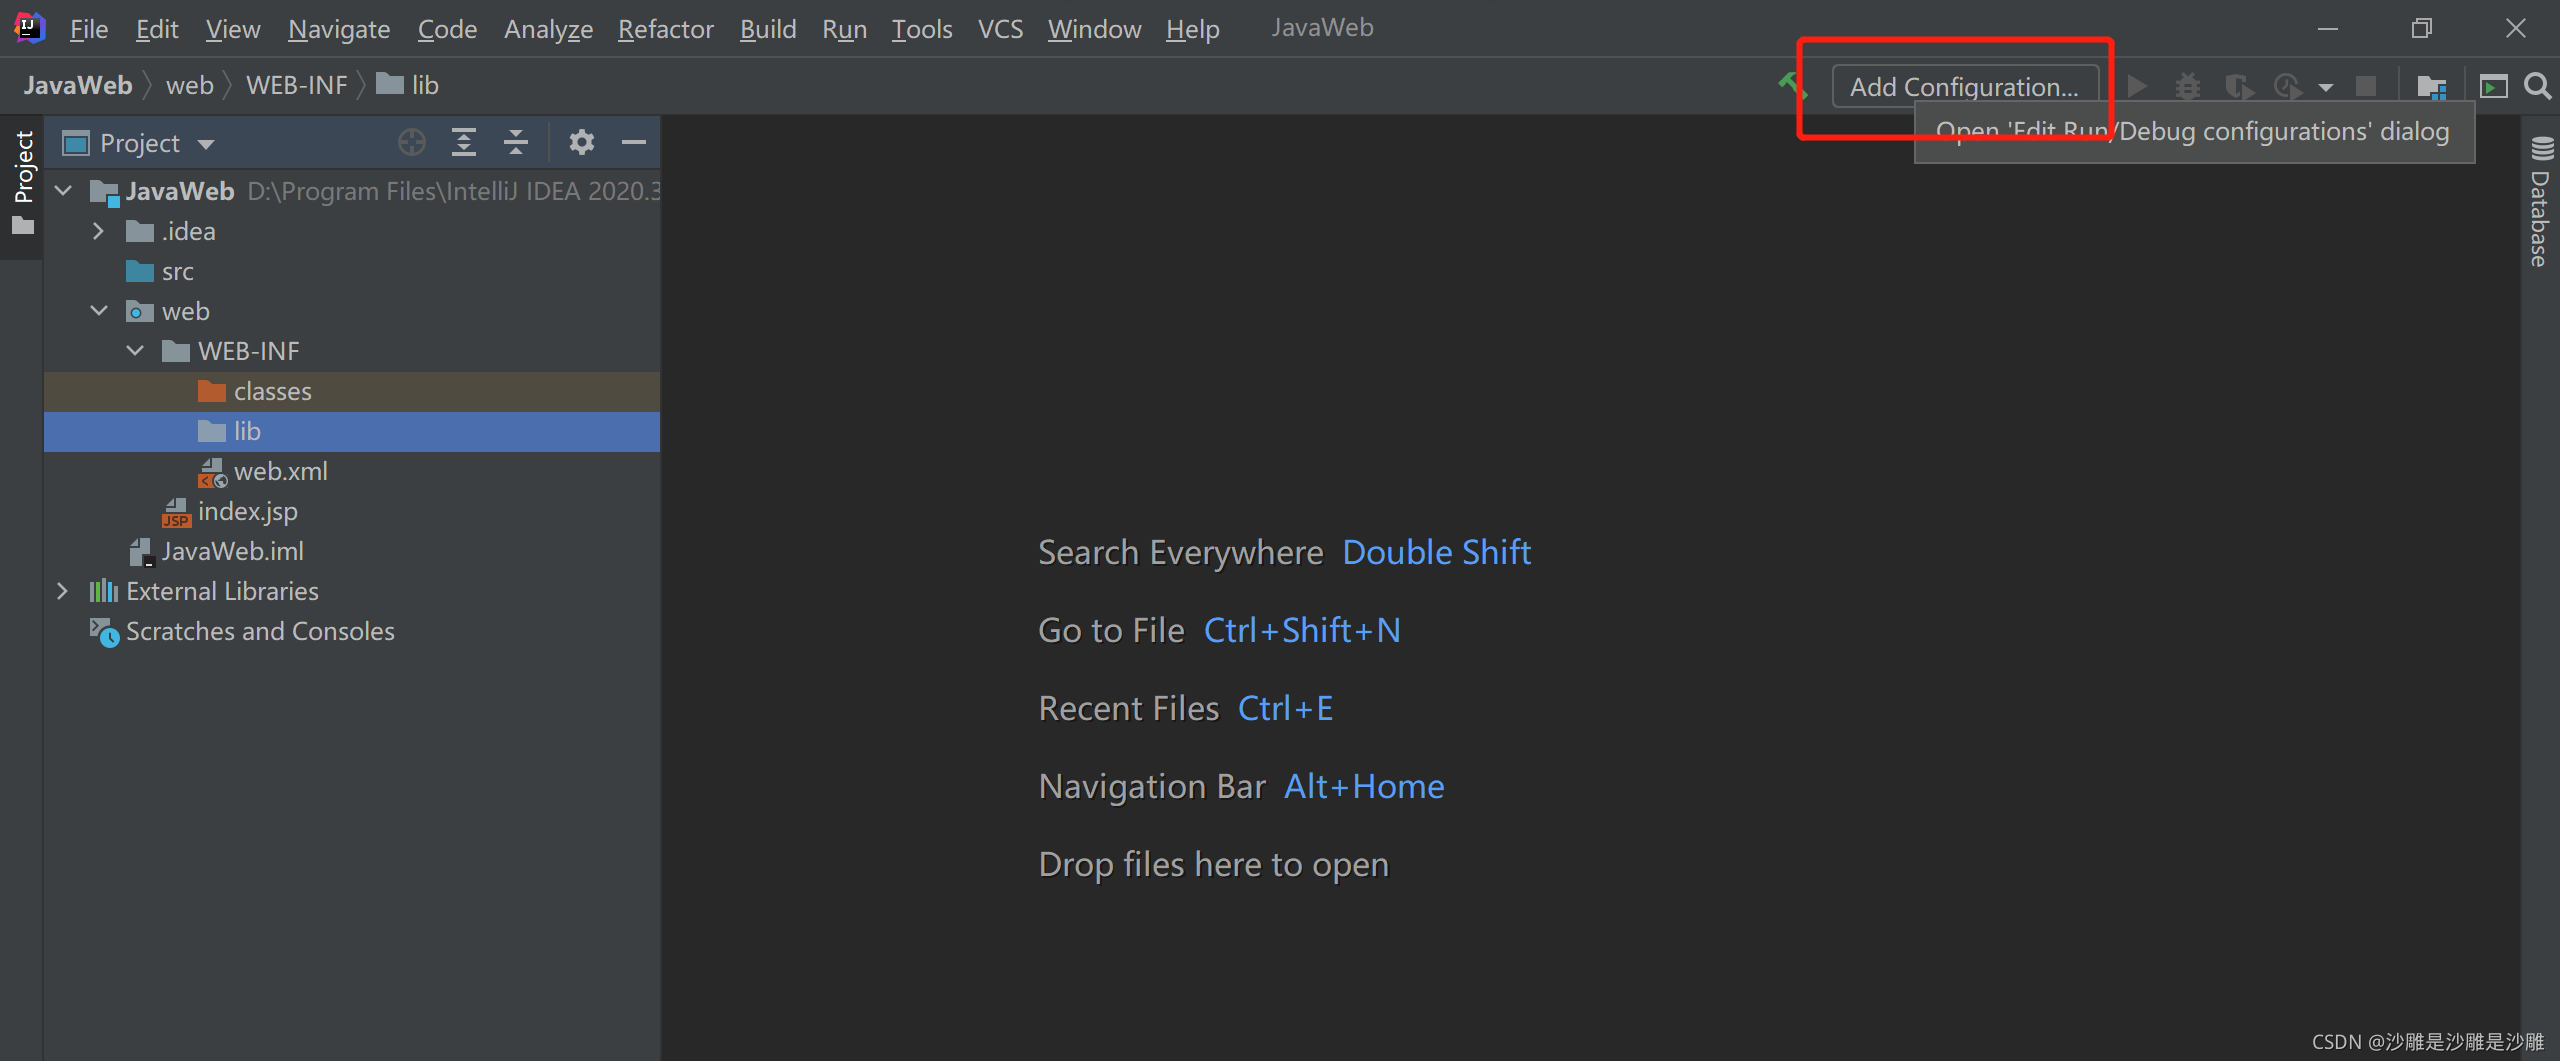Click Expand All icon in Project panel
Viewport: 2560px width, 1061px height.
click(464, 143)
